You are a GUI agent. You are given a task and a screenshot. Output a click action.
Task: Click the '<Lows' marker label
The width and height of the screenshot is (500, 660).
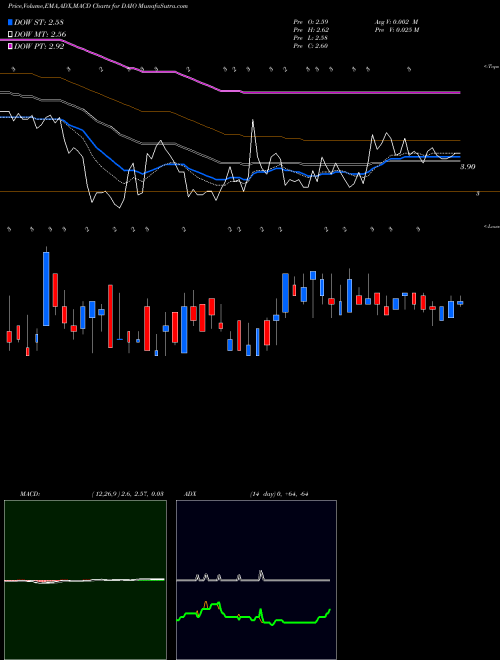click(x=492, y=226)
